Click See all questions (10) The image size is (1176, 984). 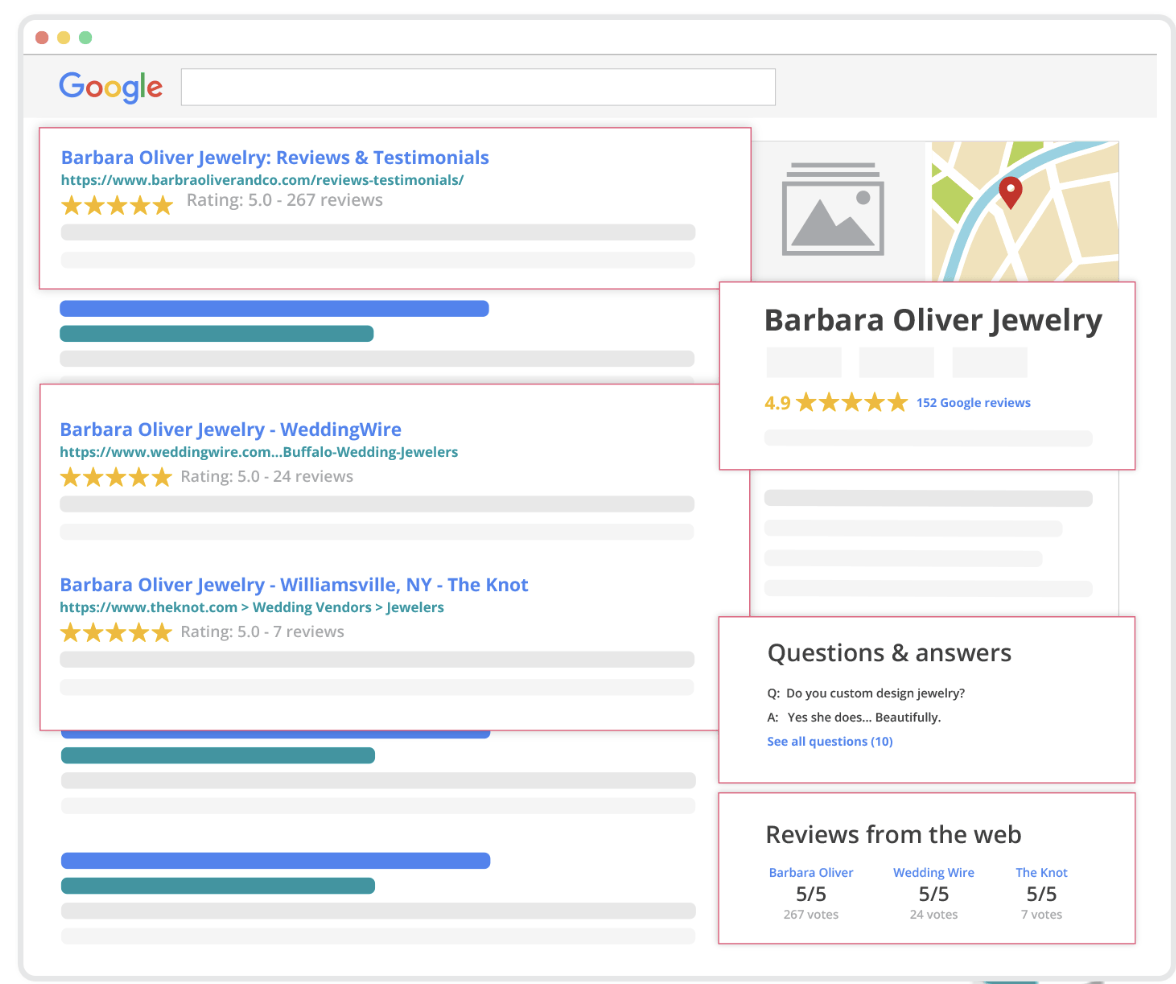[830, 741]
